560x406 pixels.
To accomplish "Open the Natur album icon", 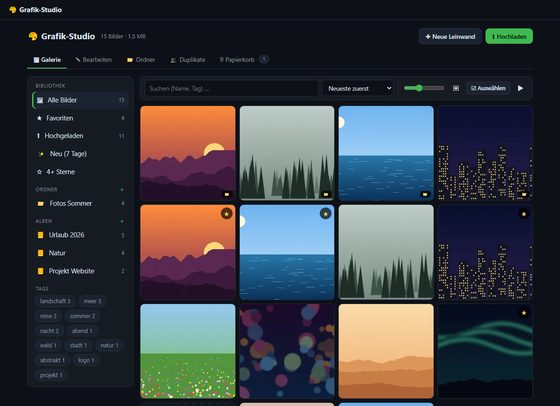I will pos(40,253).
